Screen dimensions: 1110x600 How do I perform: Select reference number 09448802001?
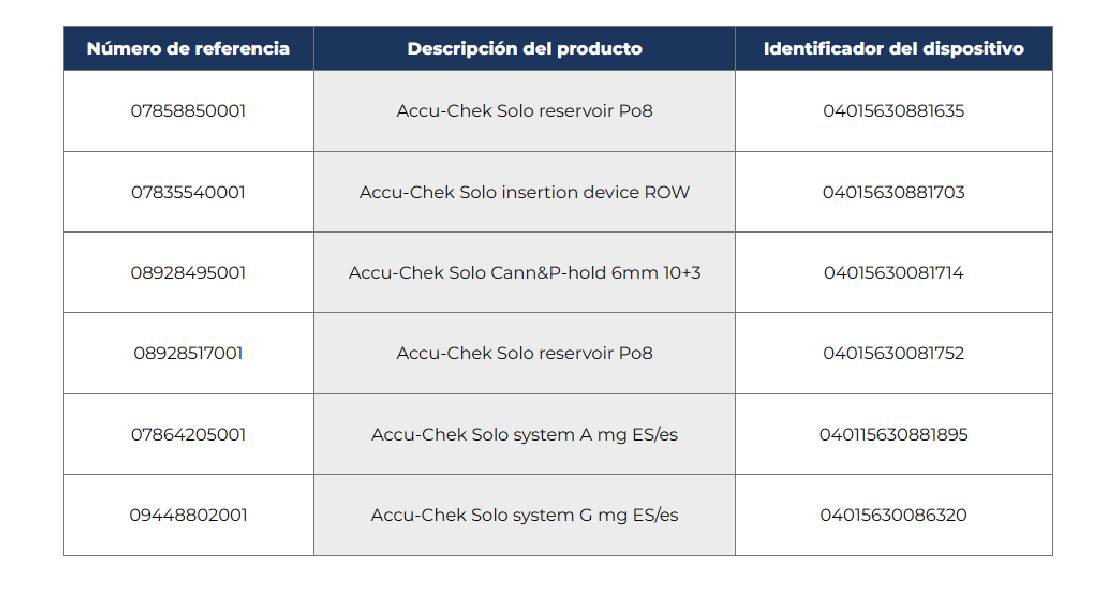(x=188, y=515)
